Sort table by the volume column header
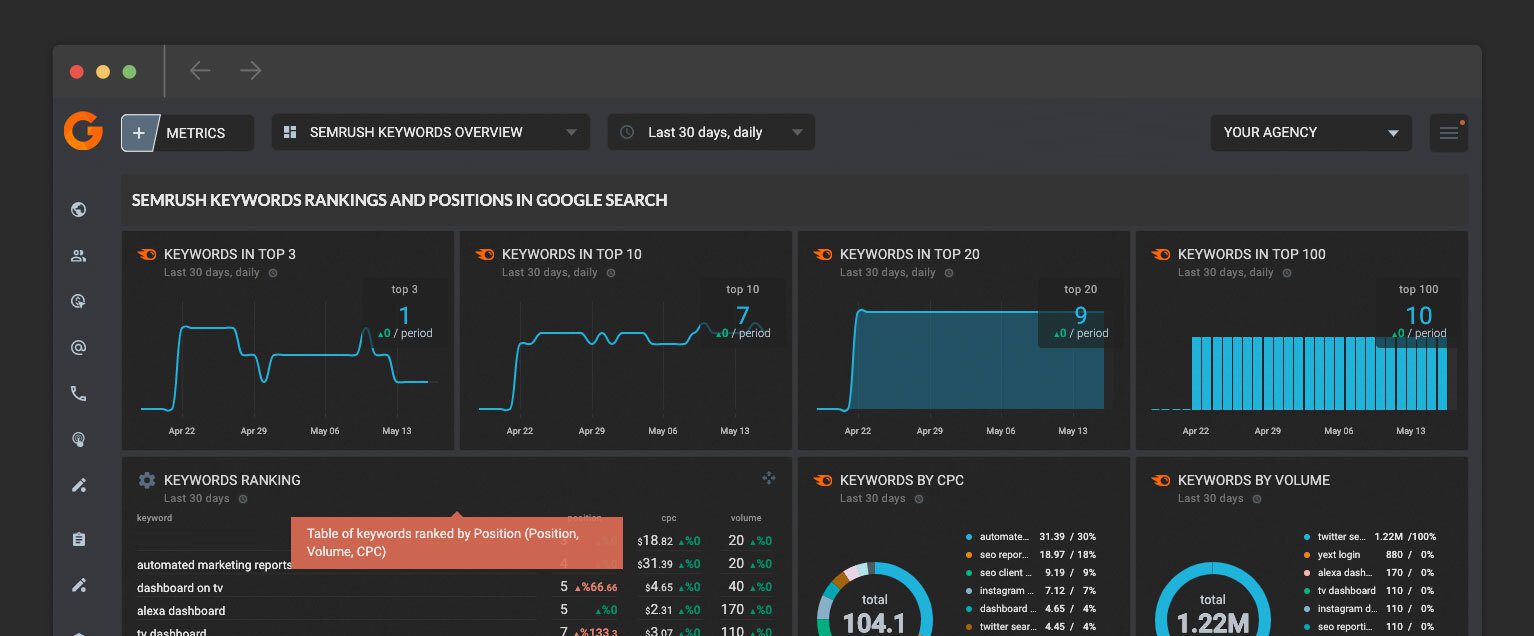The image size is (1534, 636). coord(746,518)
